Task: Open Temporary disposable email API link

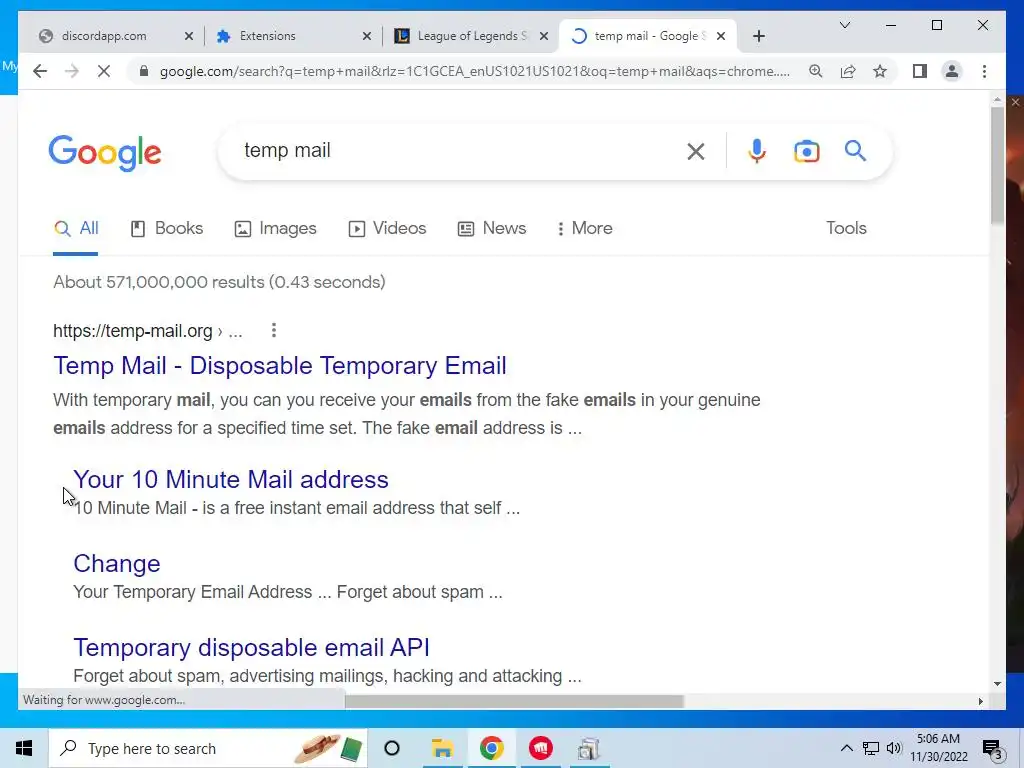Action: pos(251,647)
